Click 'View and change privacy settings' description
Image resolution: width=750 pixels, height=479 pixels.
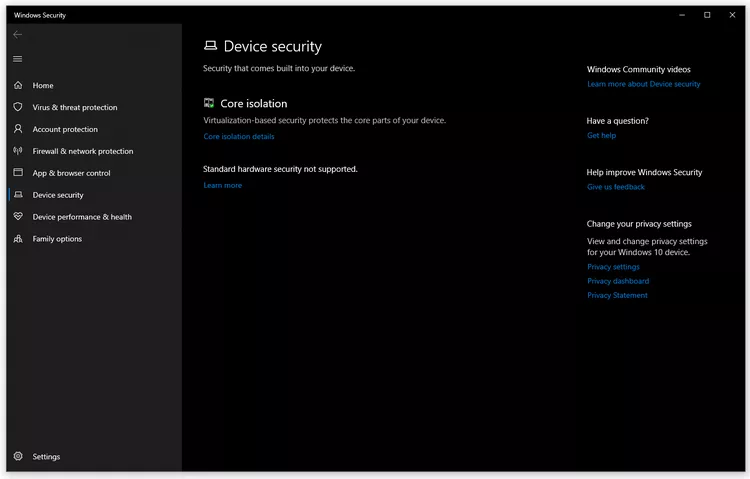[x=647, y=247]
